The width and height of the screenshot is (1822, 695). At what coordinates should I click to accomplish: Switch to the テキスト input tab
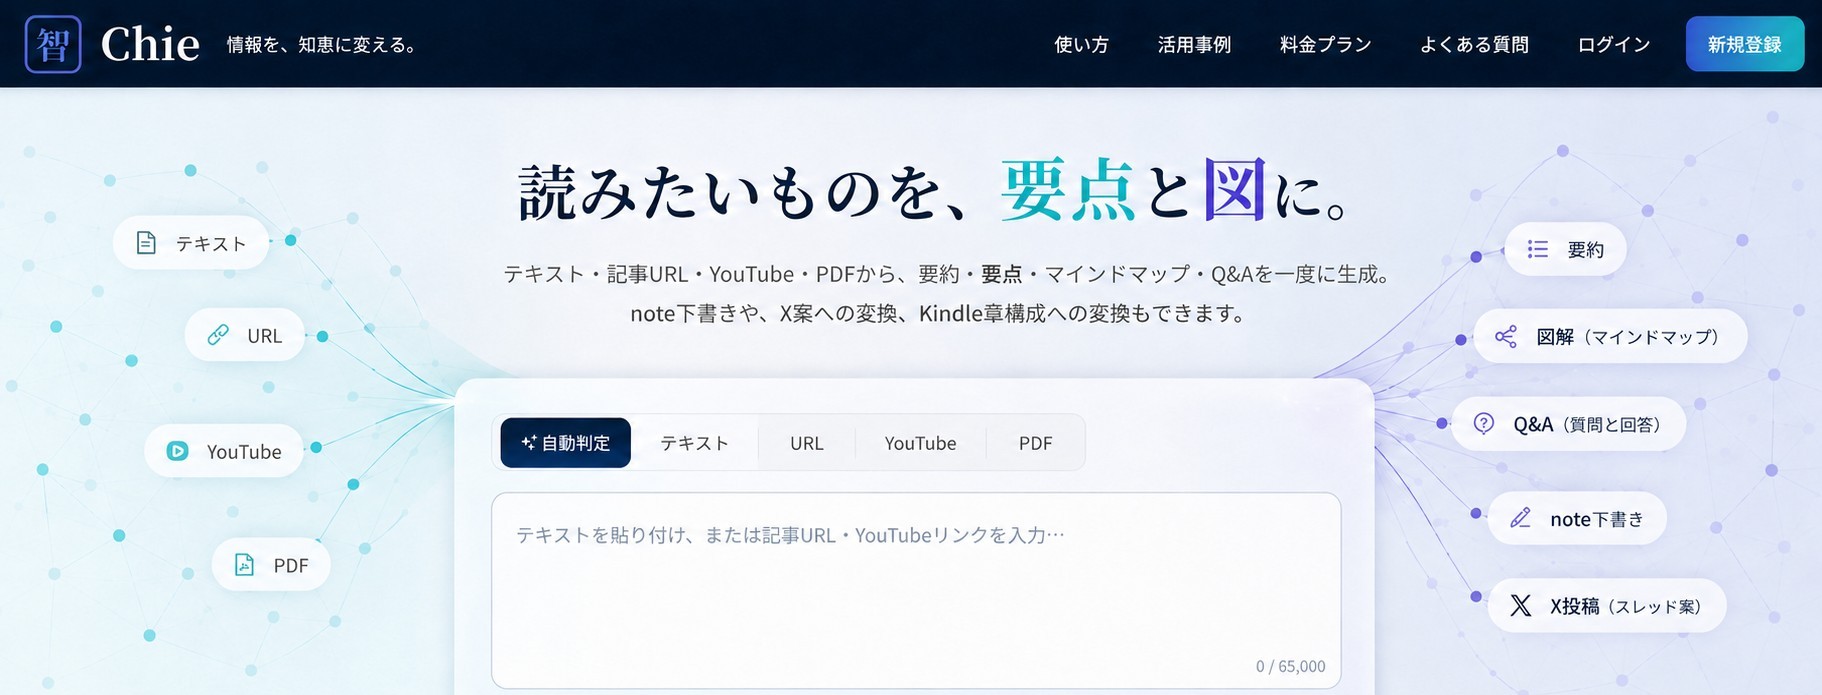click(694, 443)
